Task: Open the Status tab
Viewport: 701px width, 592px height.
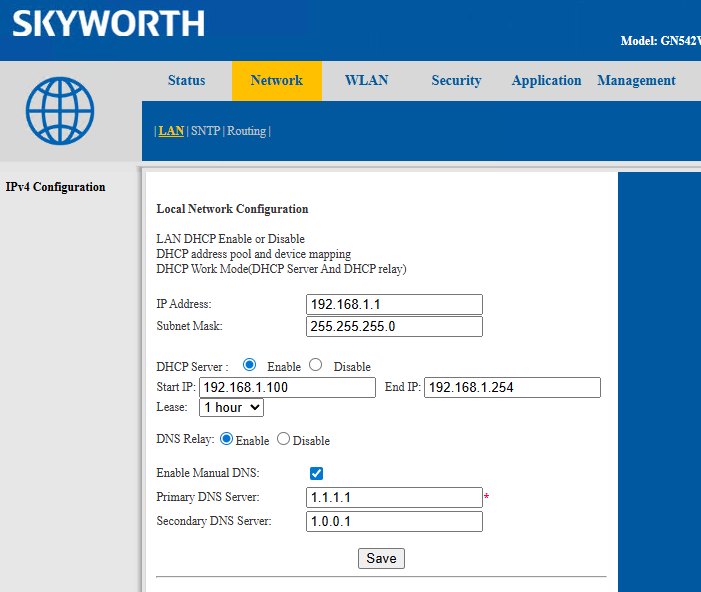Action: click(x=186, y=81)
